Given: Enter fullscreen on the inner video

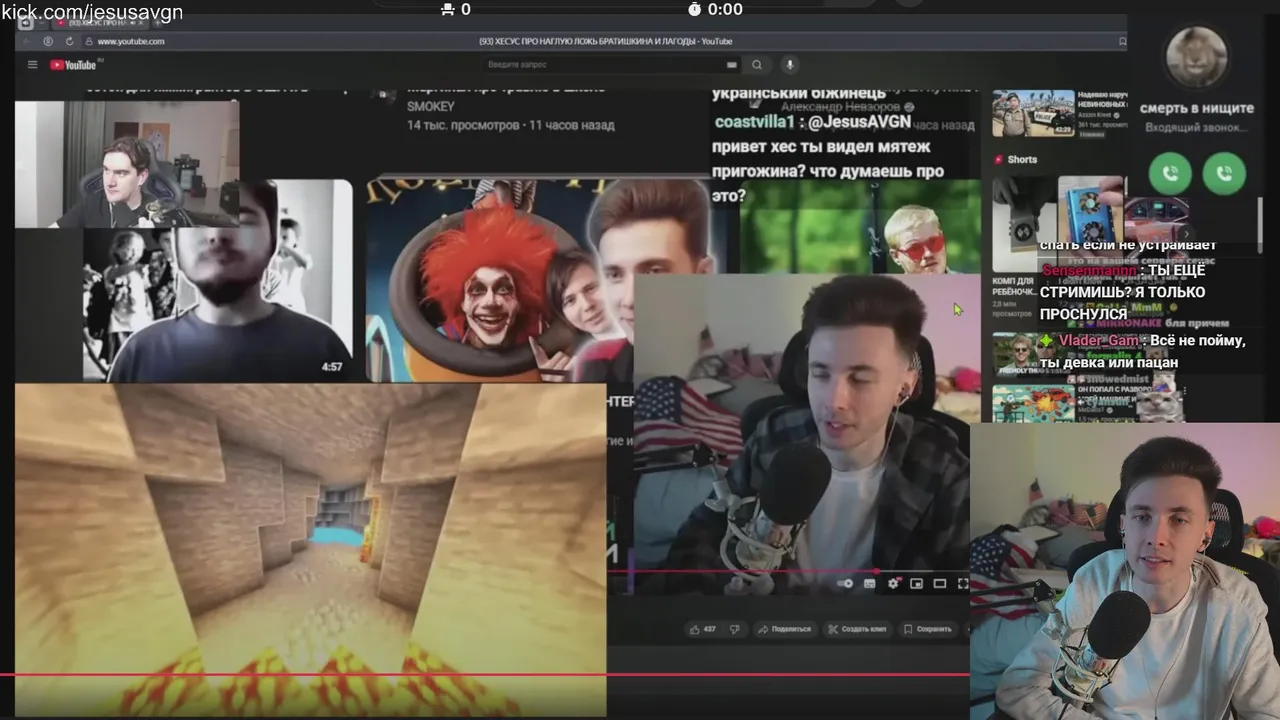Looking at the screenshot, I should (963, 584).
